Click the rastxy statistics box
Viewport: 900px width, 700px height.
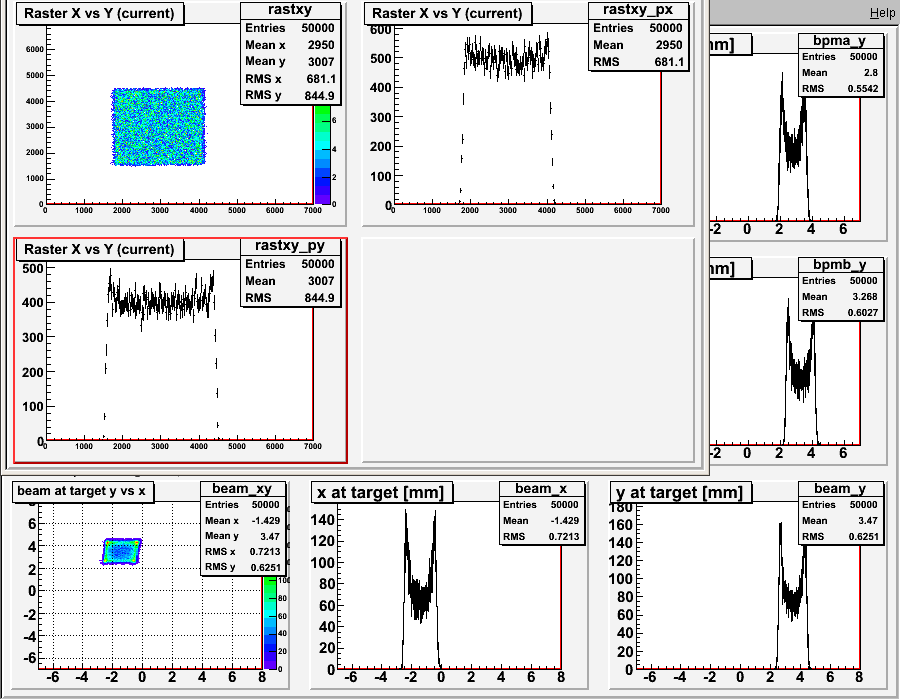coord(290,54)
